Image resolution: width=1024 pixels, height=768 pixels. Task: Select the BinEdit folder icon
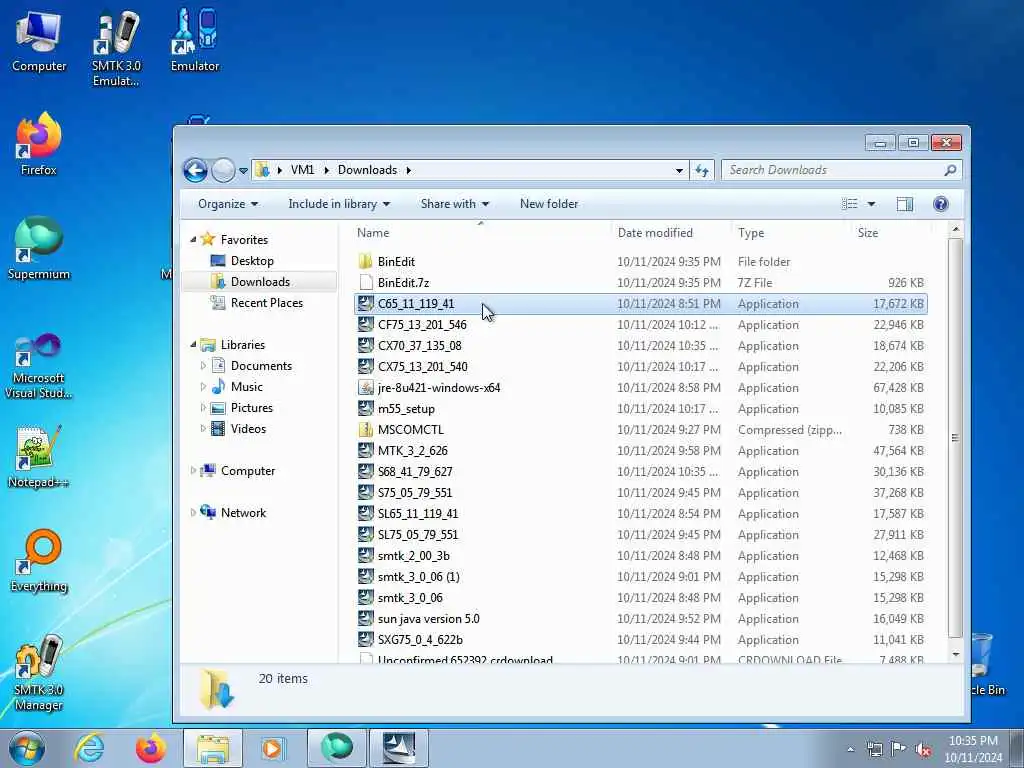pos(366,262)
